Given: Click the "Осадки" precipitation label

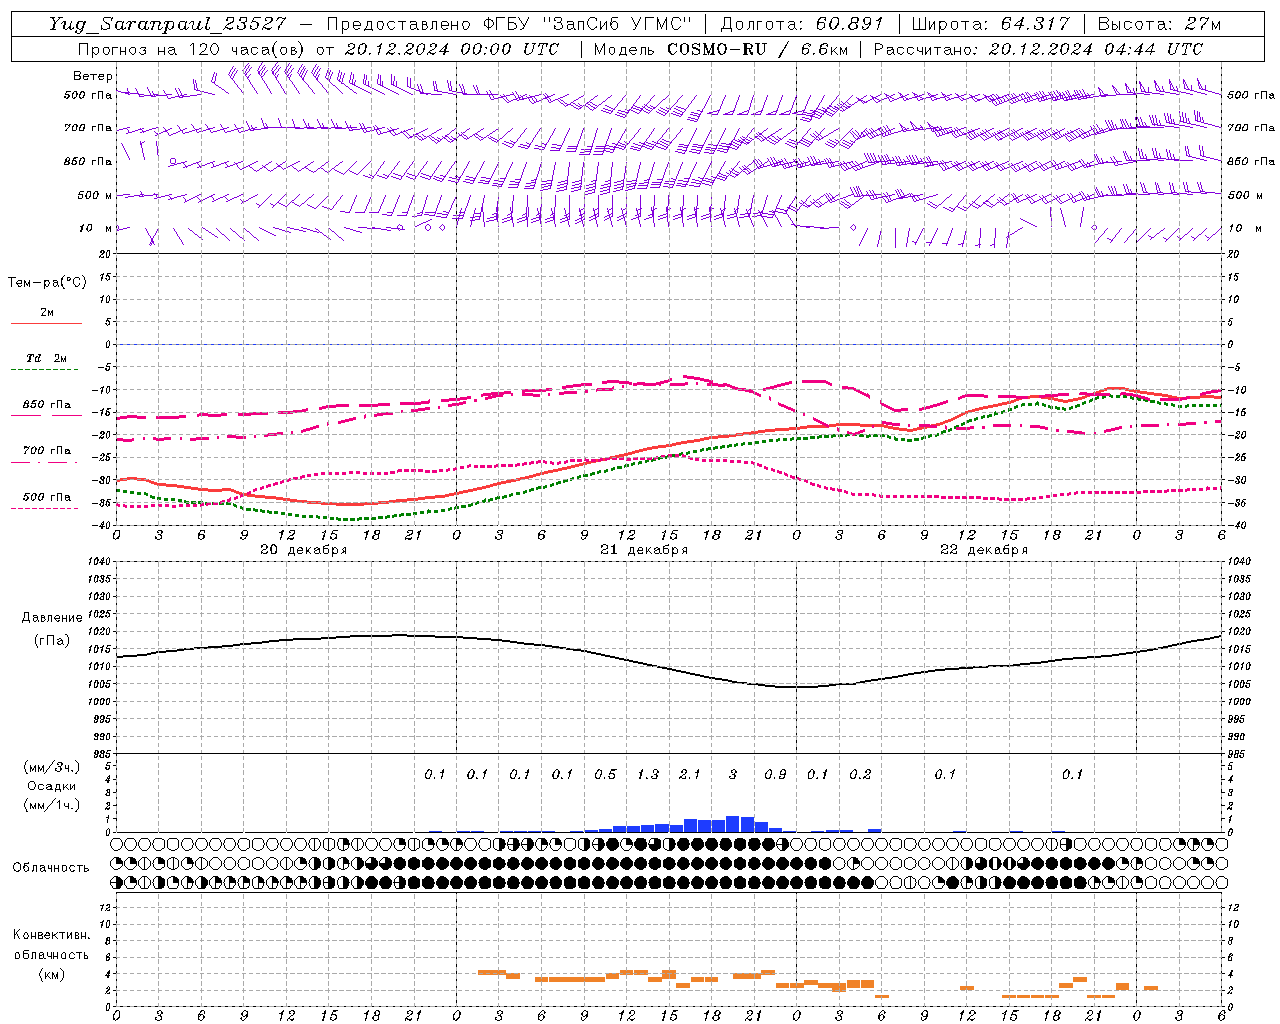Looking at the screenshot, I should (x=52, y=786).
